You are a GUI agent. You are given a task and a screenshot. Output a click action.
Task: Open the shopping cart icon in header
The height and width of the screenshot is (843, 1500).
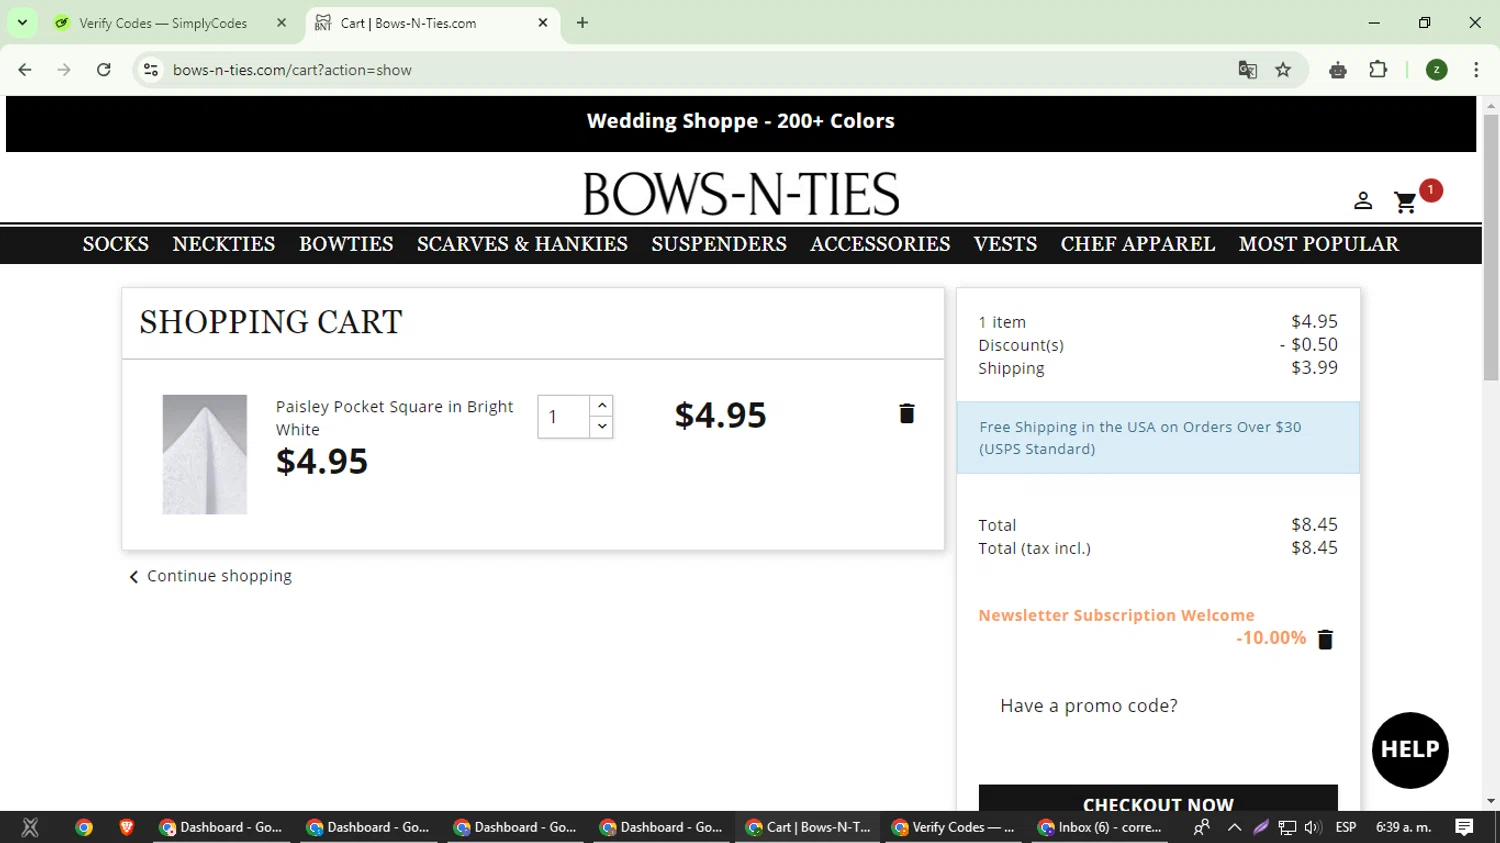point(1405,202)
